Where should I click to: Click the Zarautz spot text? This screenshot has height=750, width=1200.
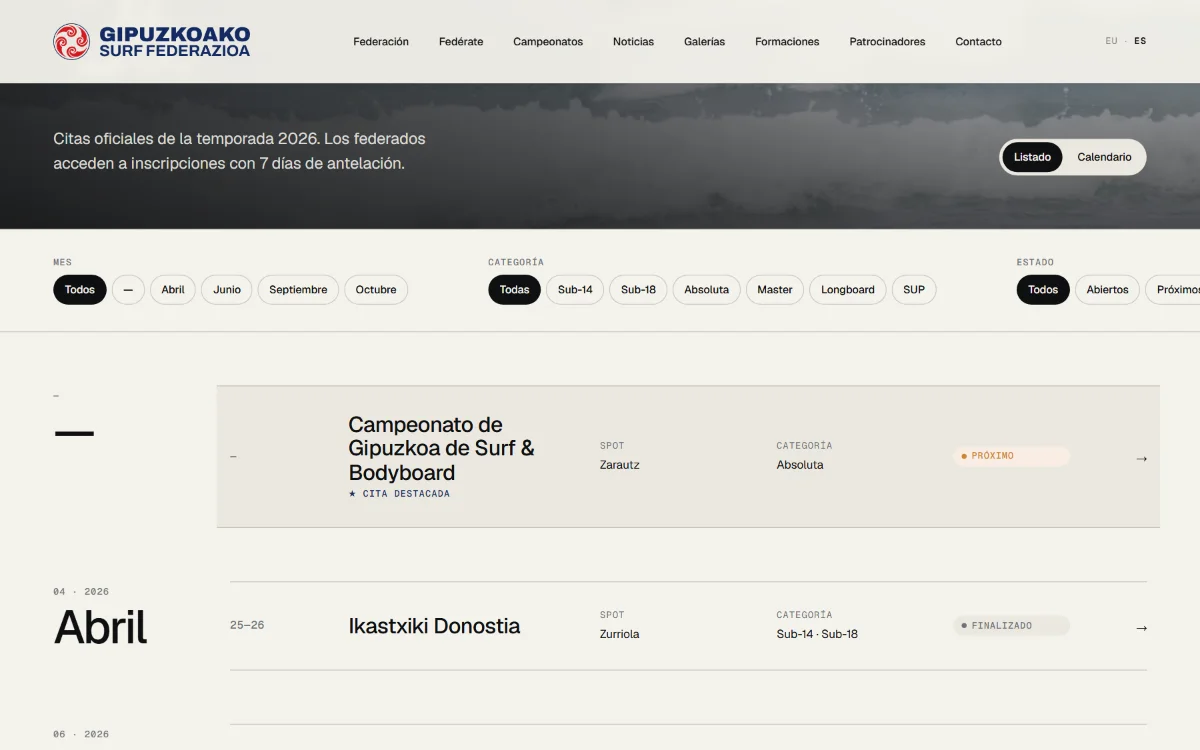pos(620,465)
